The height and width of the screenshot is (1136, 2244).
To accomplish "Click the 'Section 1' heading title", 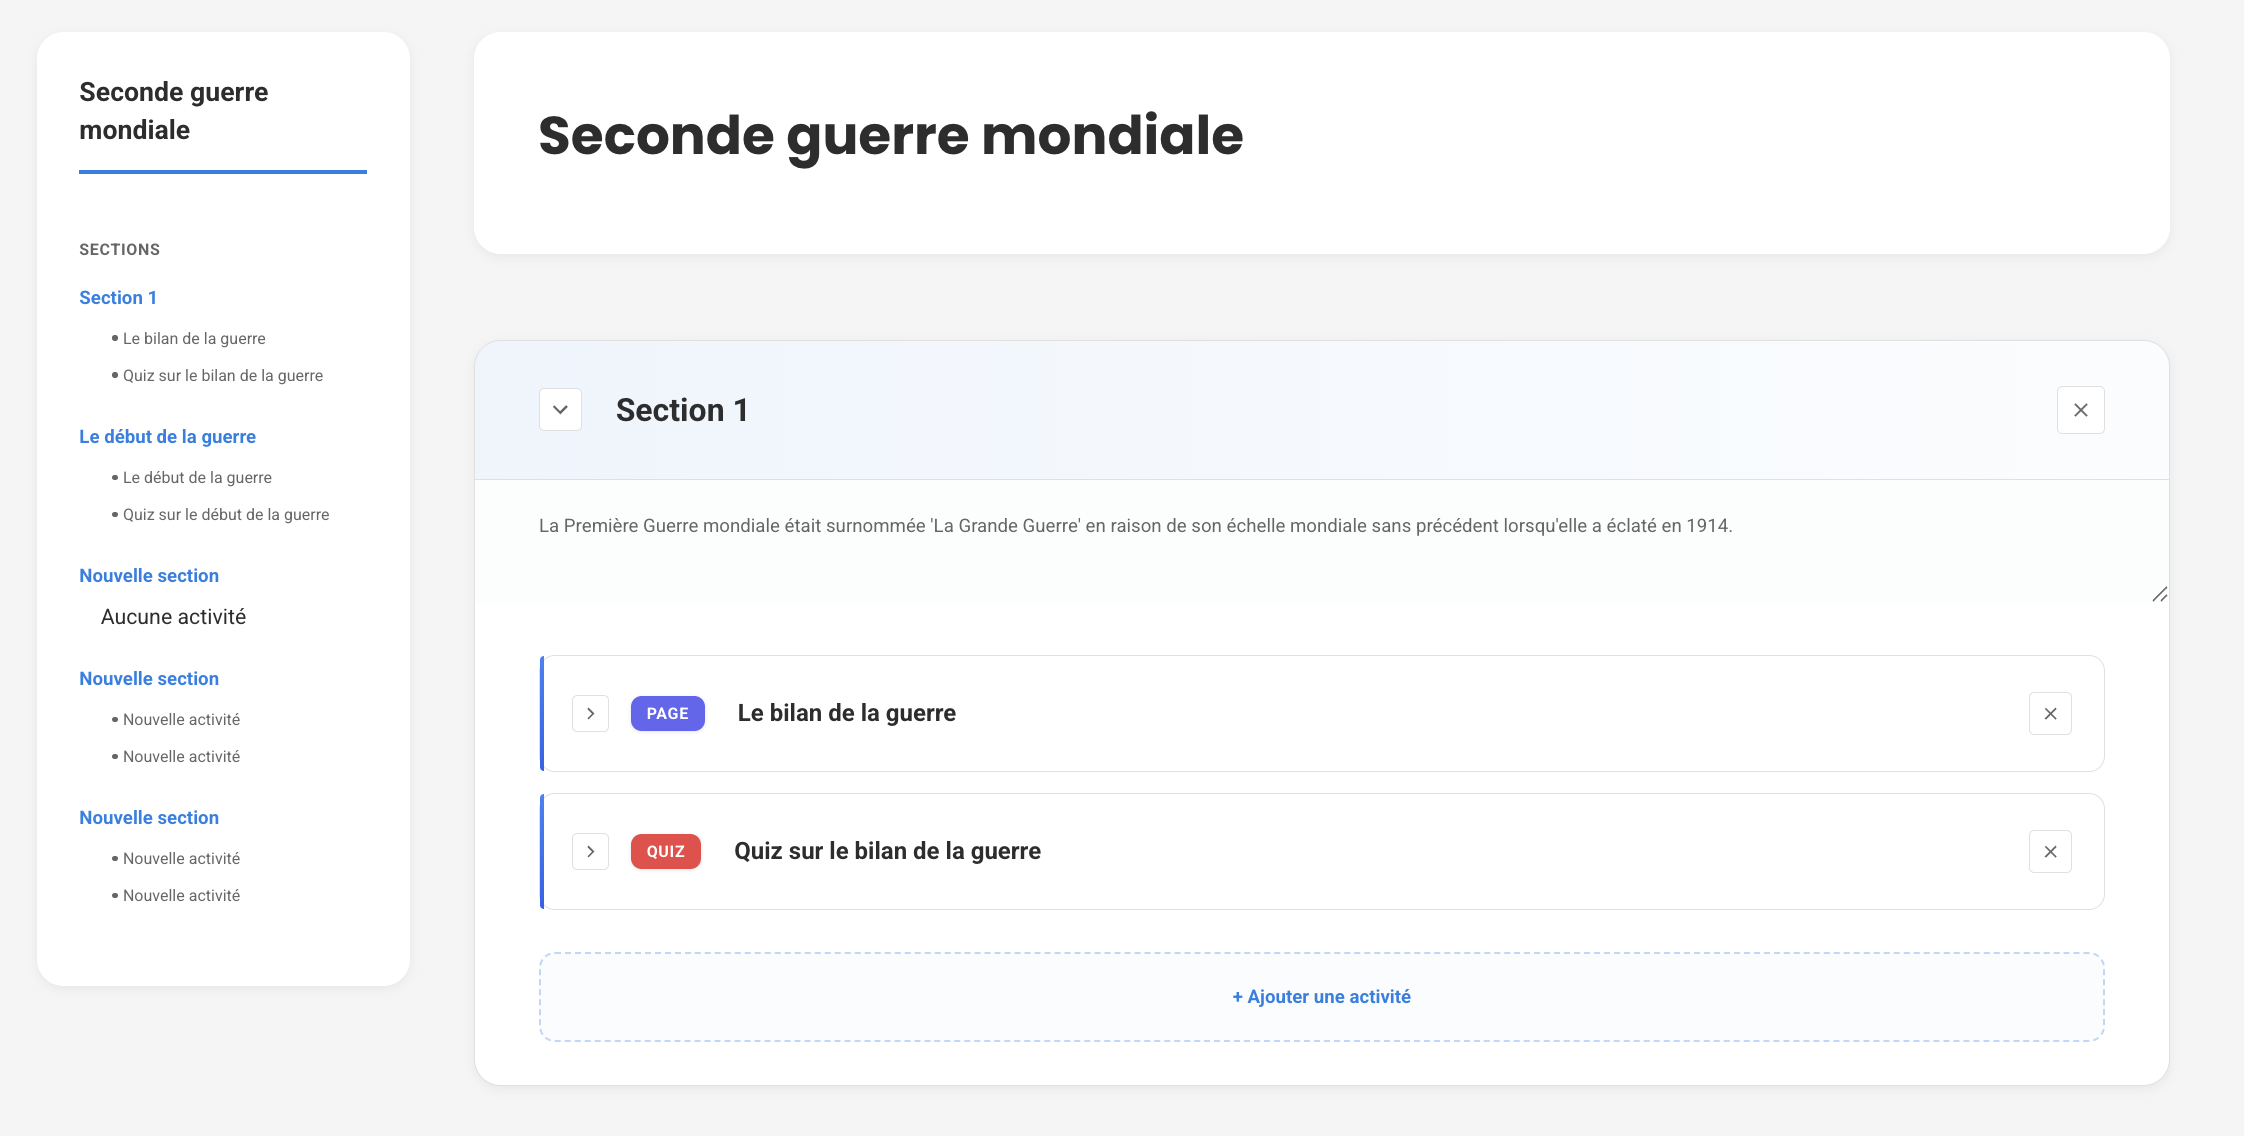I will 682,410.
